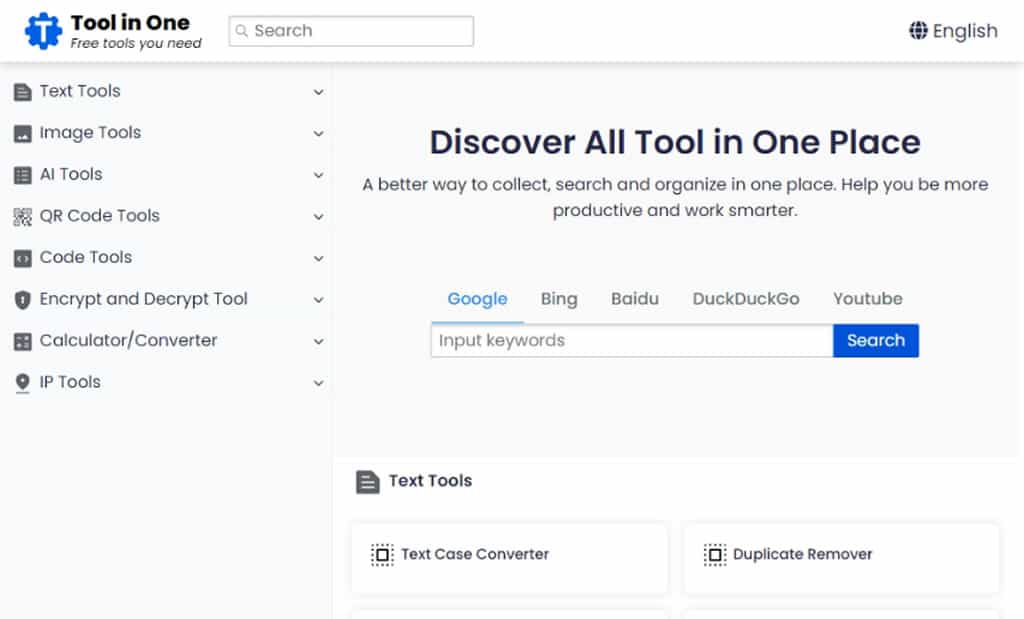Click the IP Tools location pin icon
This screenshot has width=1024, height=619.
point(22,383)
